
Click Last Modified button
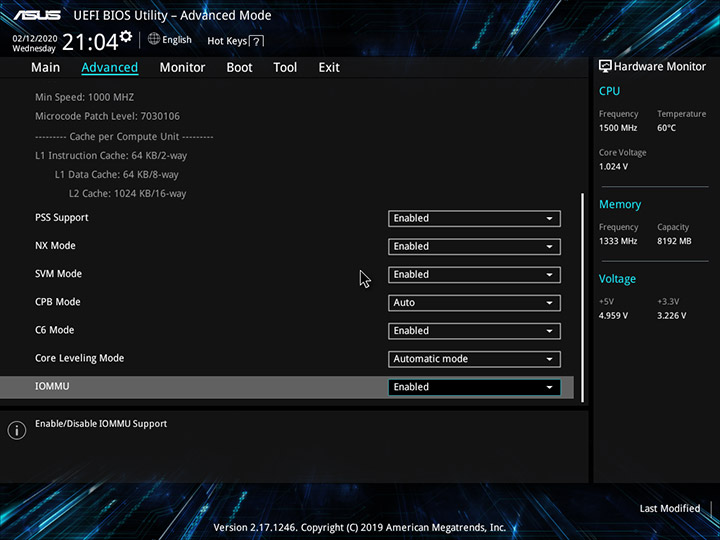669,508
